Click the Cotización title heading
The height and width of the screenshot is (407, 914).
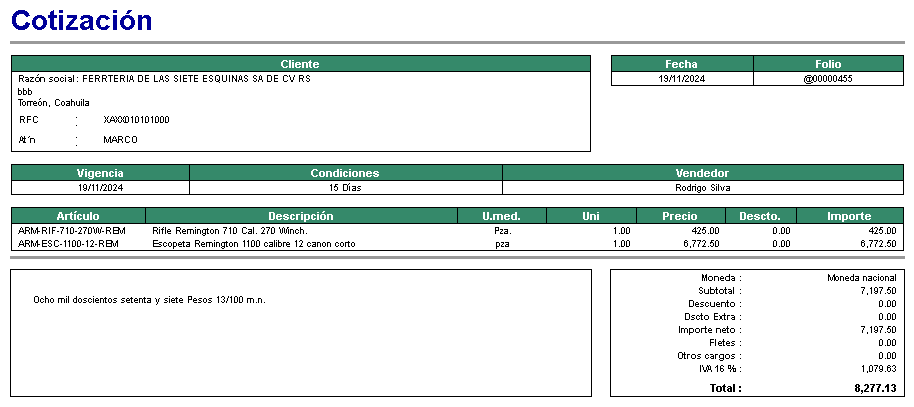(82, 20)
